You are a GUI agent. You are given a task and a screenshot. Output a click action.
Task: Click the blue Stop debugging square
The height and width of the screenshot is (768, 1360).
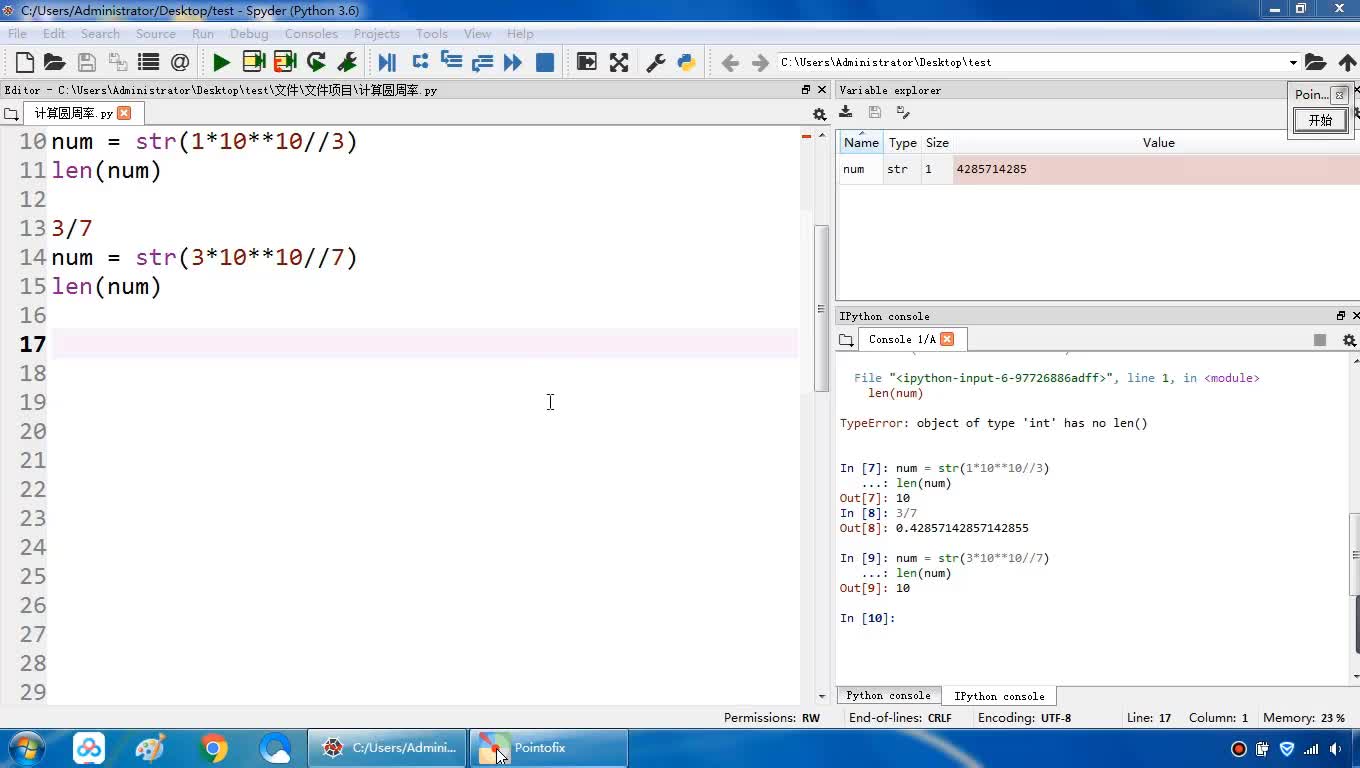click(545, 62)
